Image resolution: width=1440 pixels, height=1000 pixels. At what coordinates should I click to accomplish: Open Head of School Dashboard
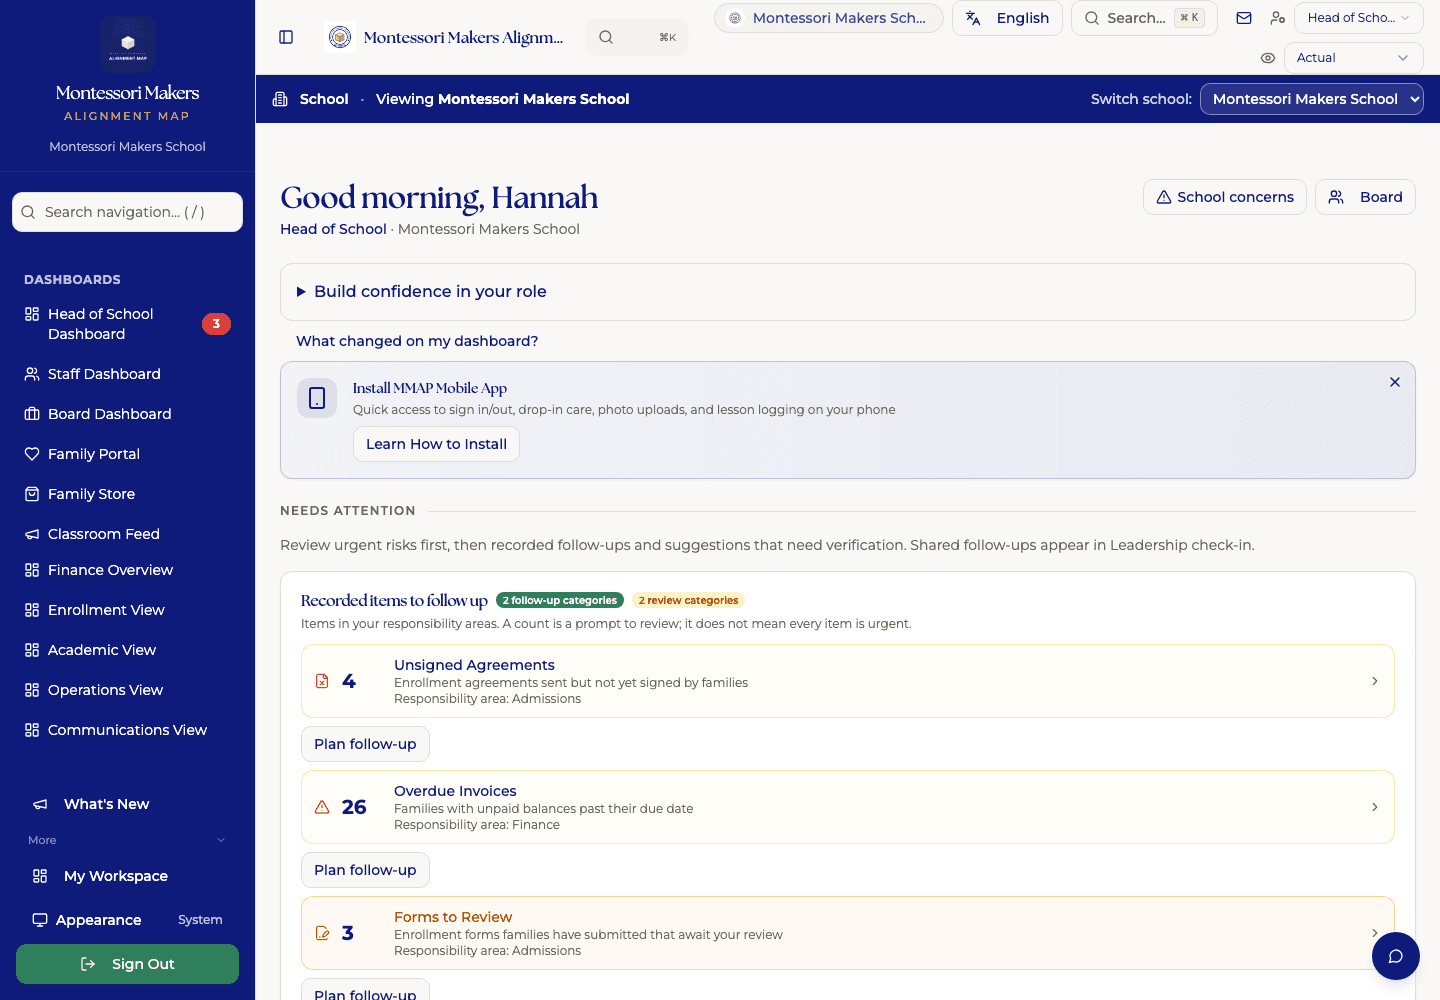(127, 324)
